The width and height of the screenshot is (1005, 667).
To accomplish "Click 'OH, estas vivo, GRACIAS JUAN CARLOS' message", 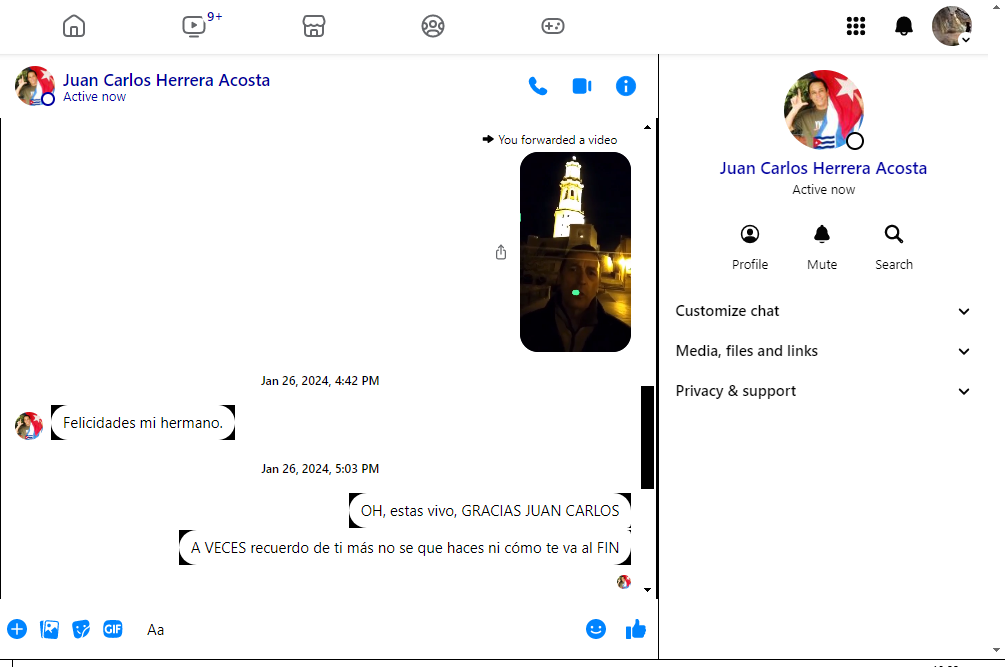I will (x=490, y=511).
